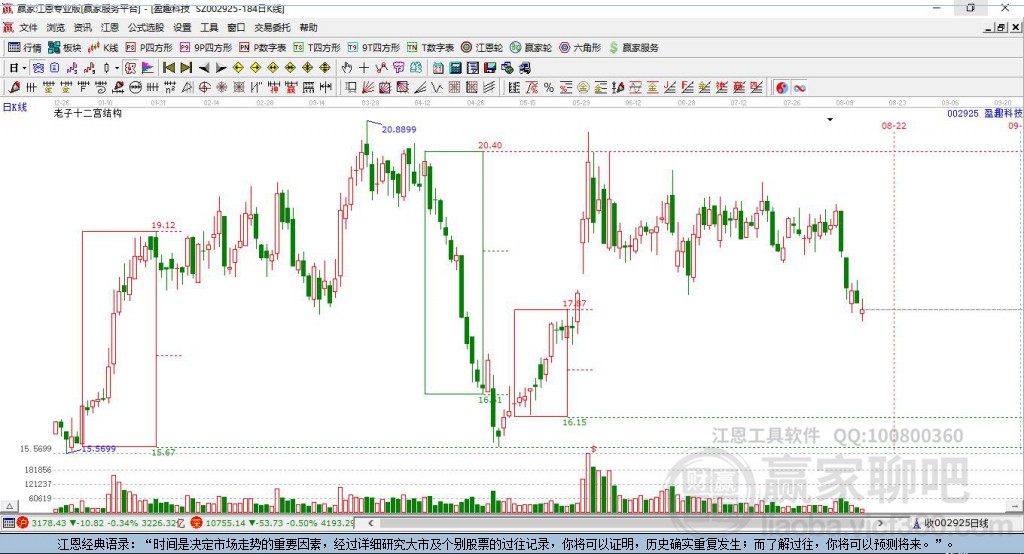The height and width of the screenshot is (554, 1024).
Task: Move chart left with black arrow
Action: pyautogui.click(x=204, y=68)
